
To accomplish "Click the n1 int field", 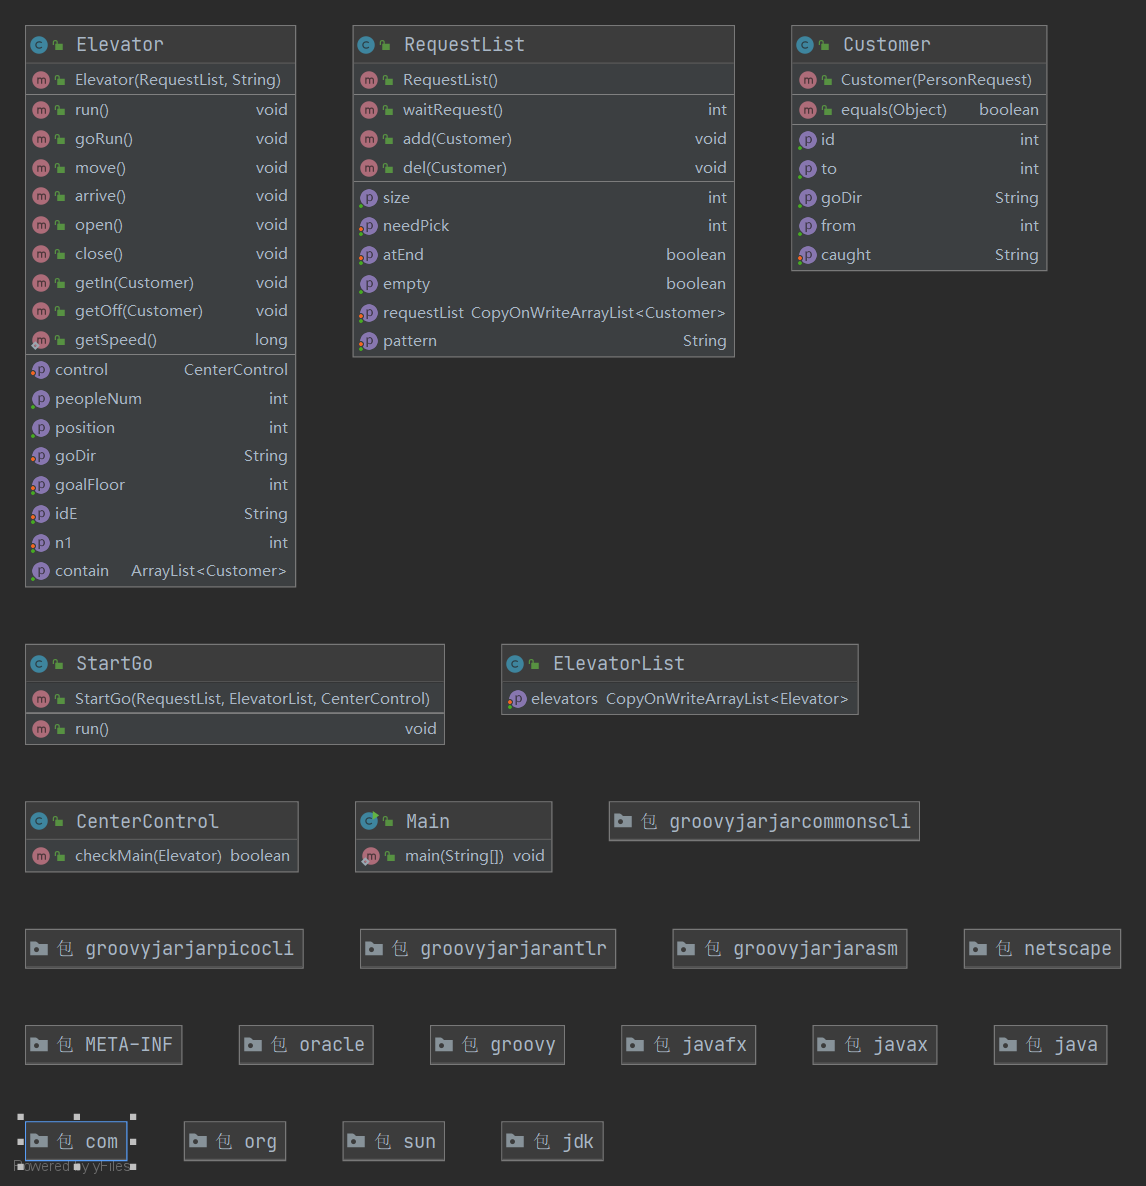I will tap(160, 543).
